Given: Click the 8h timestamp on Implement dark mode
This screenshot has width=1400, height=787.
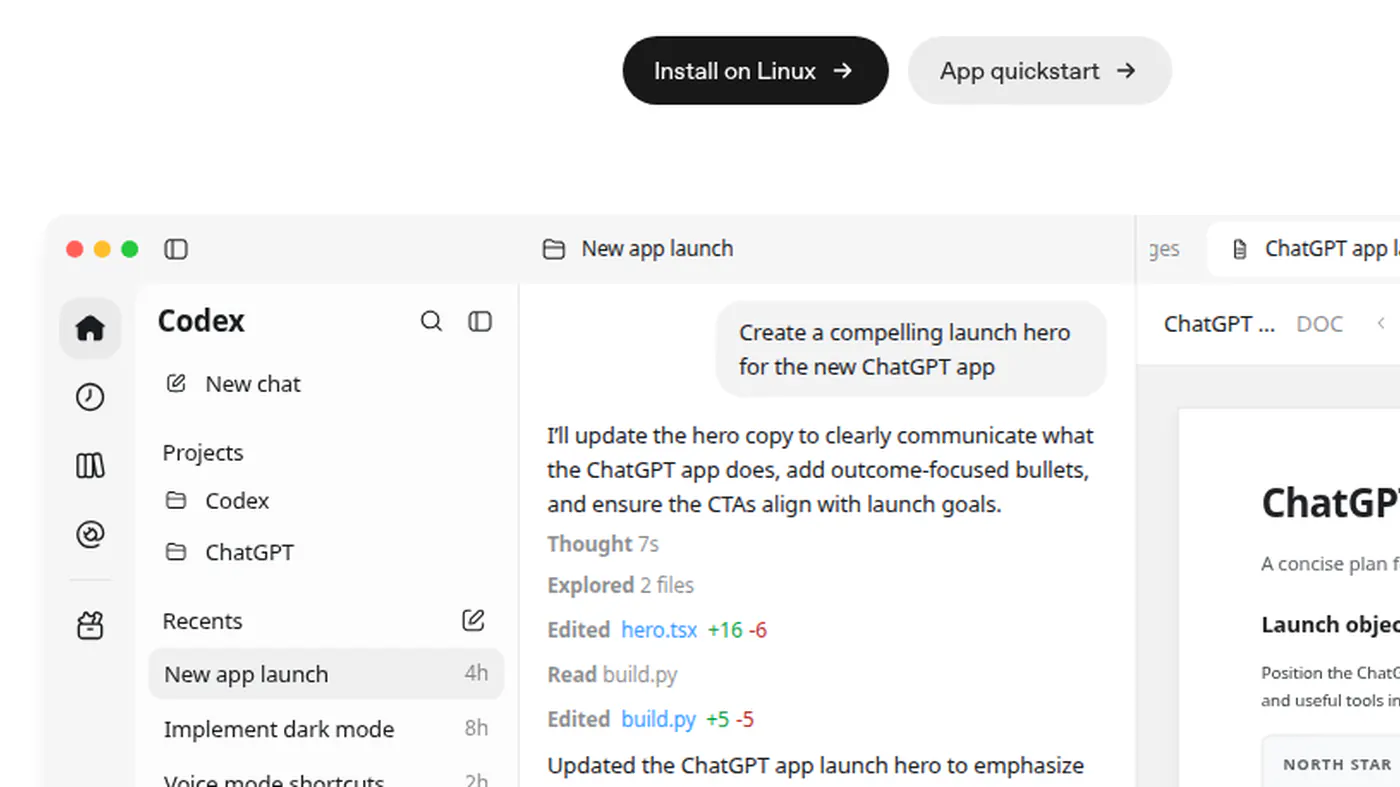Looking at the screenshot, I should pyautogui.click(x=476, y=728).
